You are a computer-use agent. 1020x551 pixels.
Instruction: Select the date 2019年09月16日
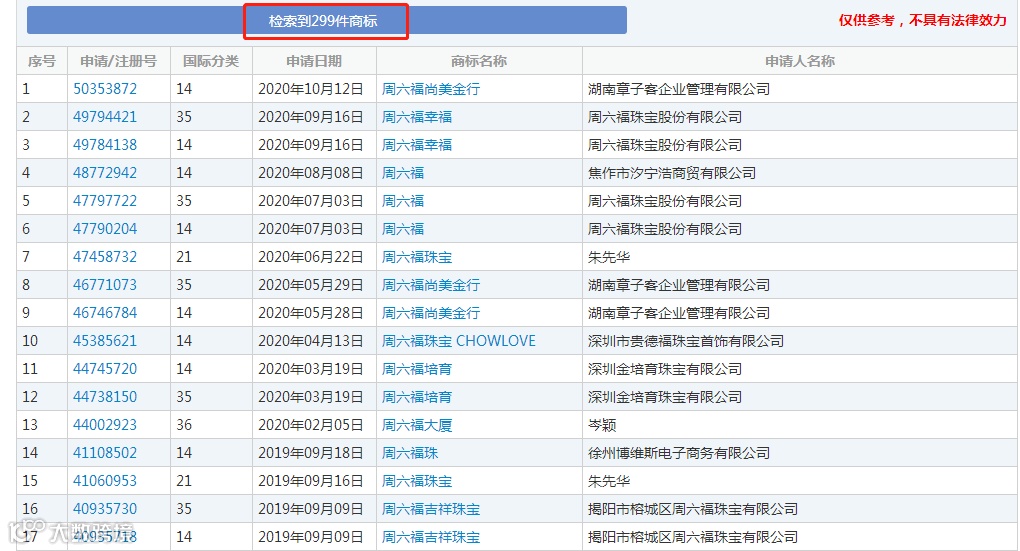pos(310,480)
